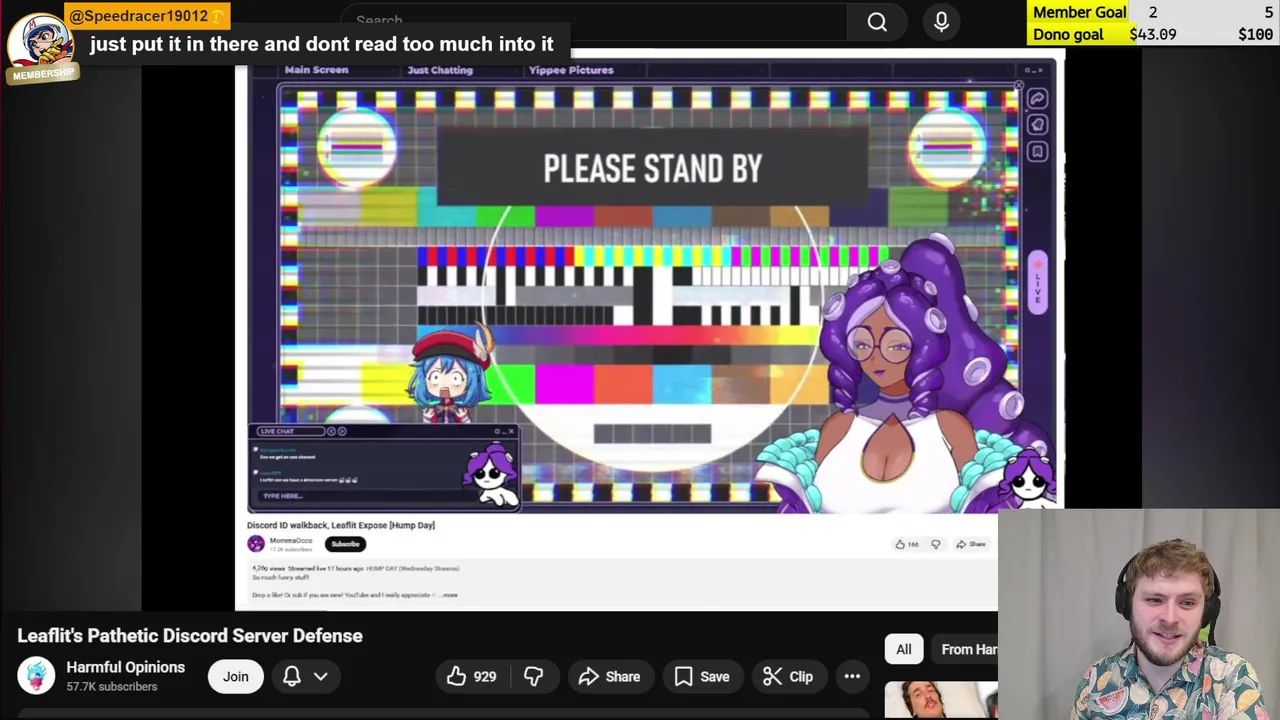Screen dimensions: 1280x720
Task: Share the Harmful Opinions video
Action: tap(609, 677)
